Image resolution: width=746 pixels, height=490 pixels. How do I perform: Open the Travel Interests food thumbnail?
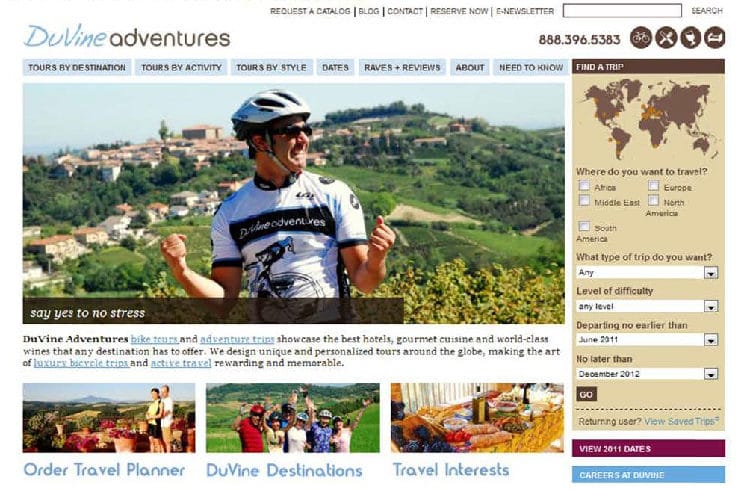point(477,418)
